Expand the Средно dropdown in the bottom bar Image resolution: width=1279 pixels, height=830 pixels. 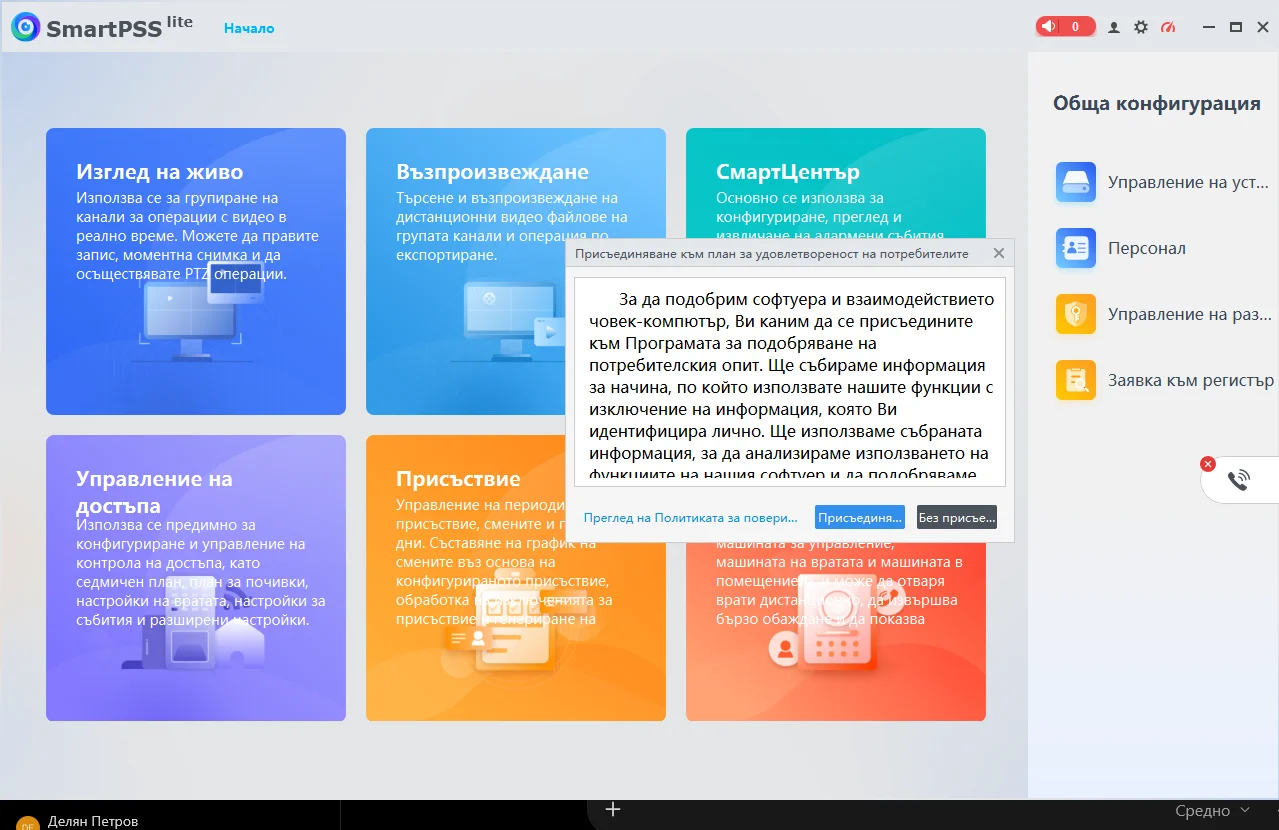tap(1213, 811)
